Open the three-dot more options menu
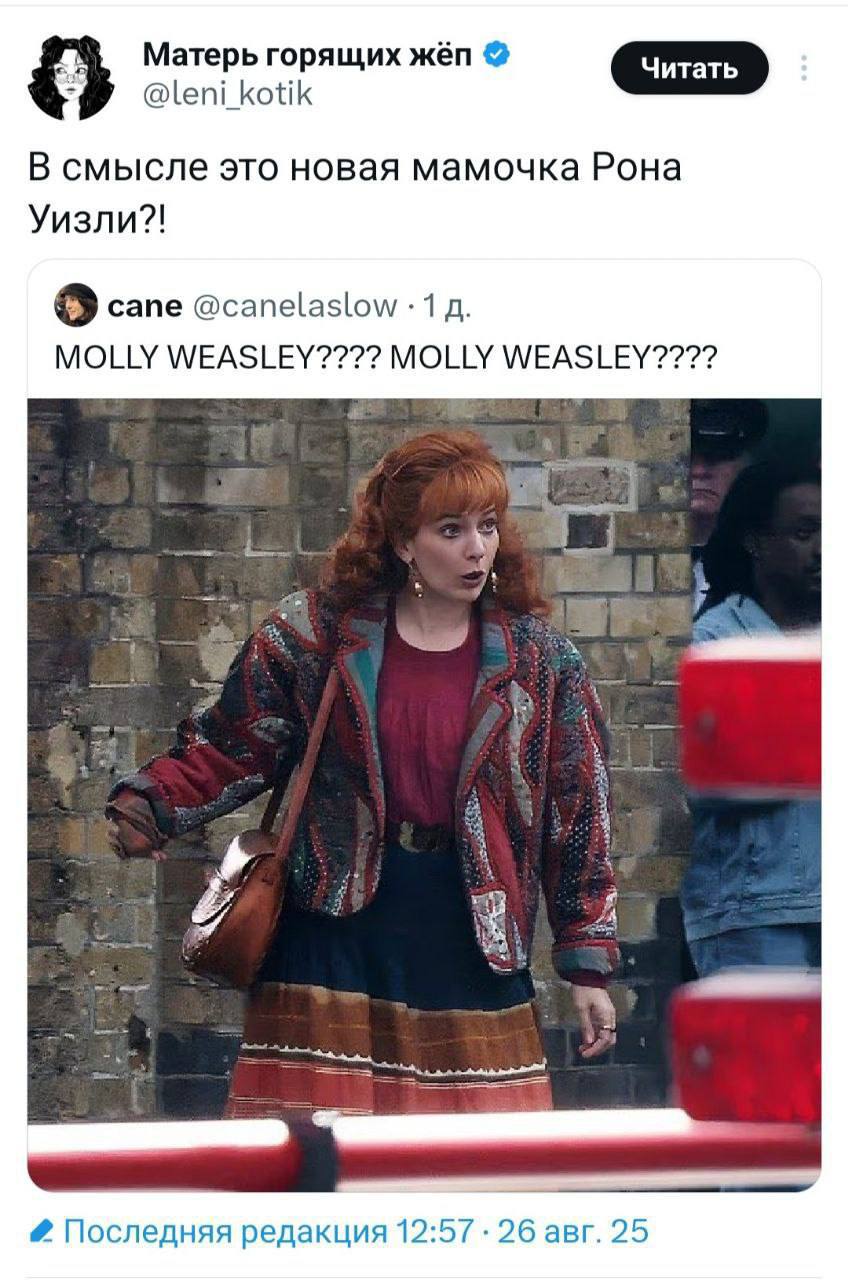This screenshot has height=1280, width=848. 804,68
